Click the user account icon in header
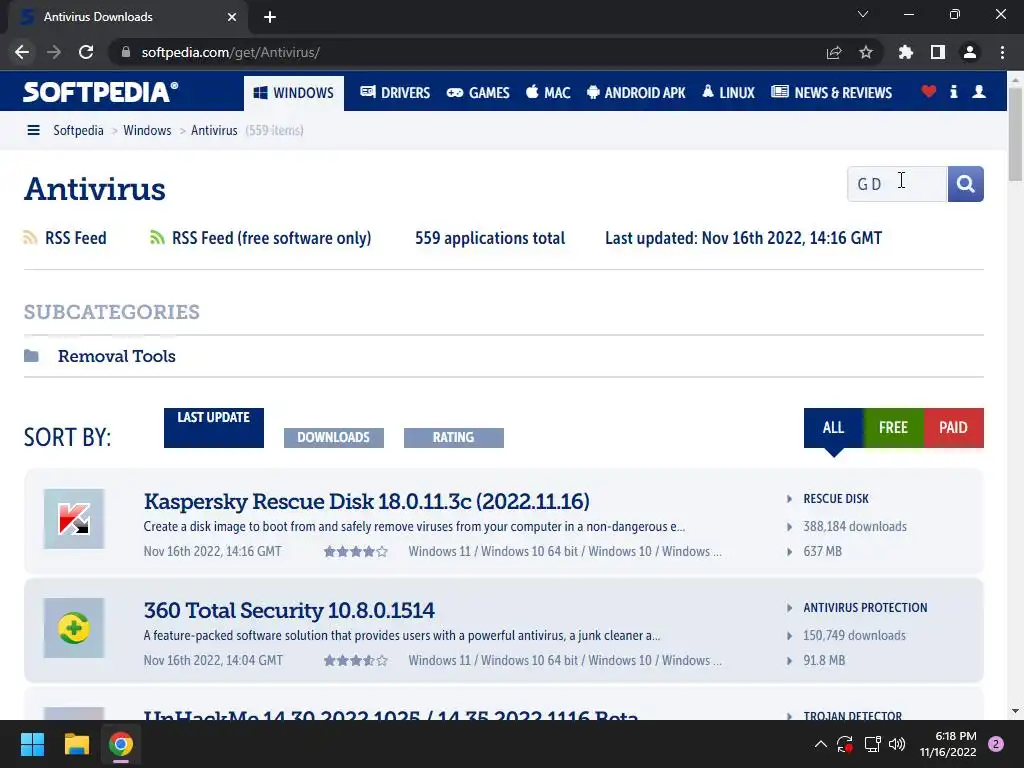The image size is (1024, 768). point(979,92)
